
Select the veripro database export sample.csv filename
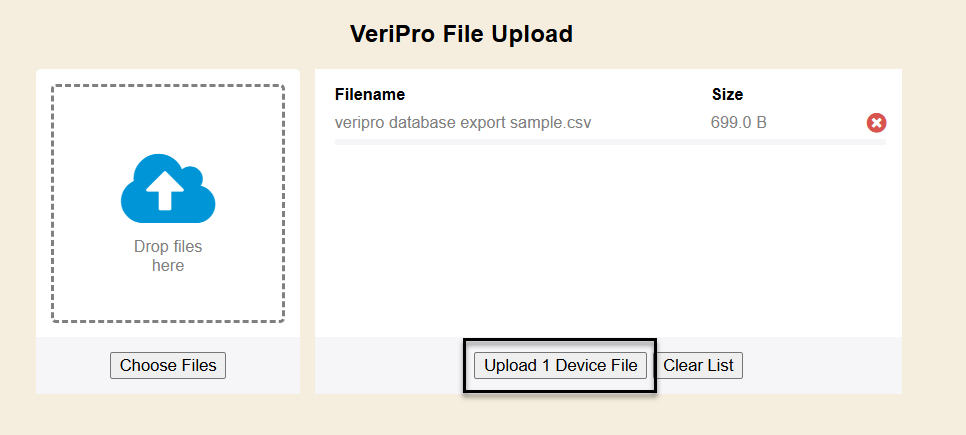(463, 123)
